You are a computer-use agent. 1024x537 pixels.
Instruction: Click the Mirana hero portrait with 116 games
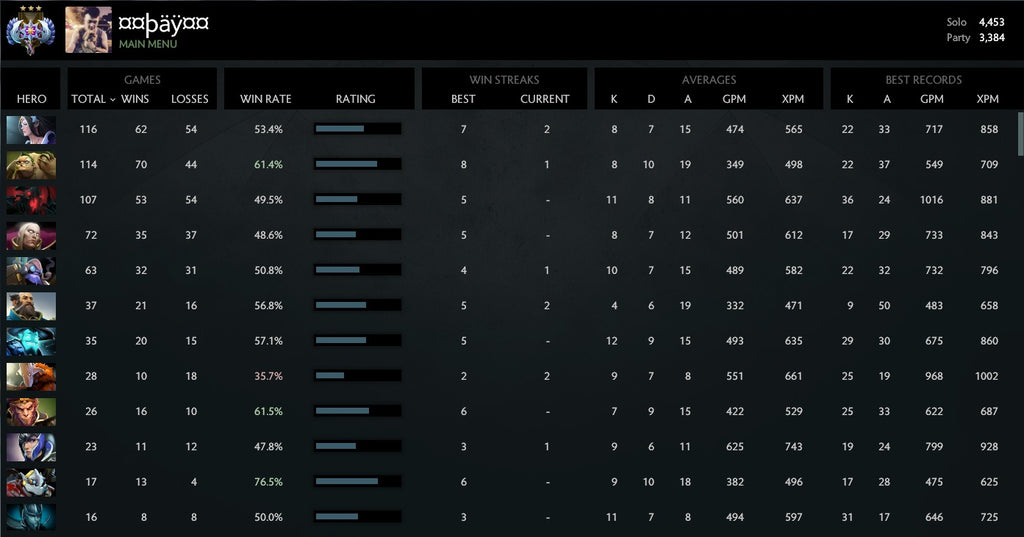coord(31,129)
